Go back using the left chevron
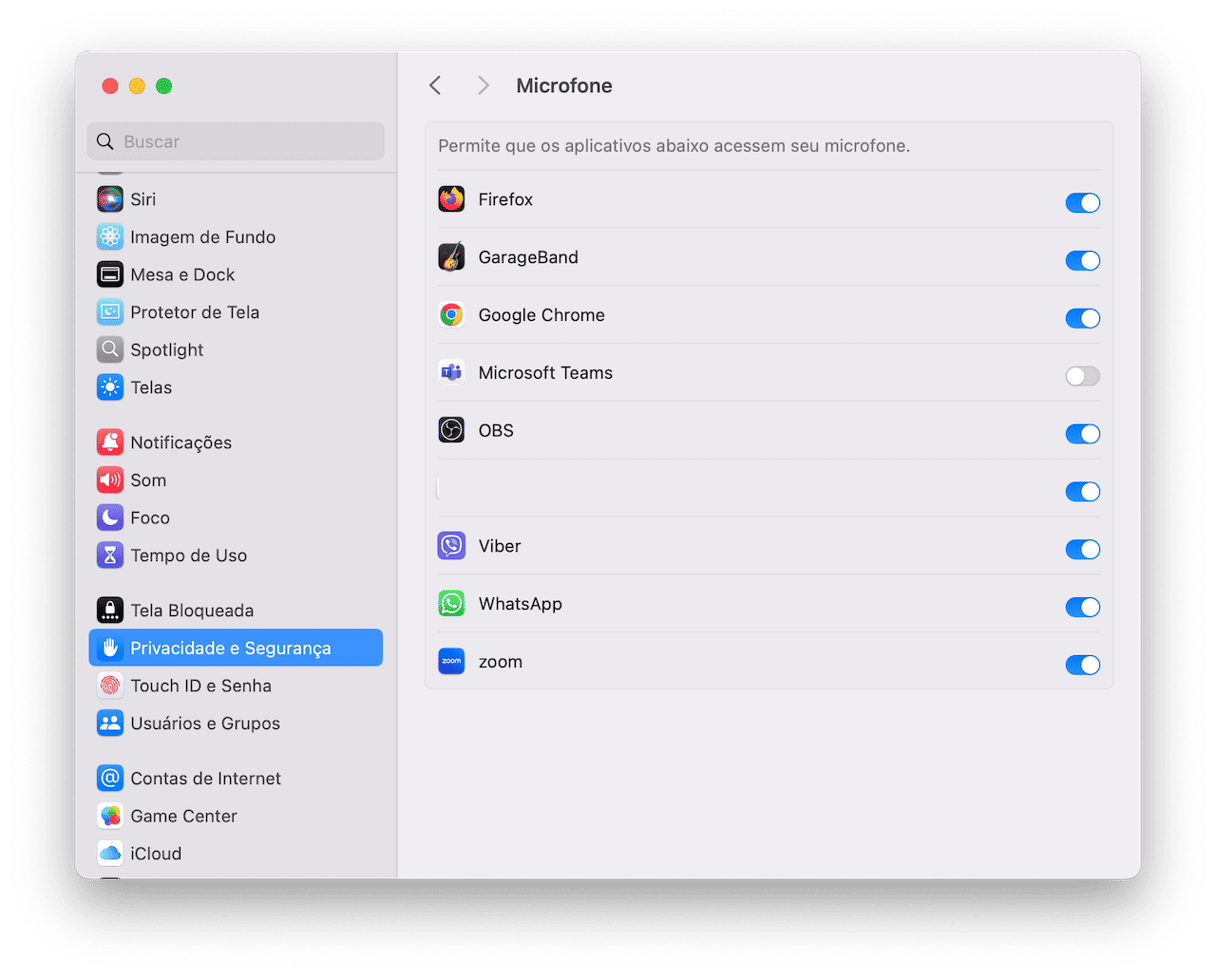1216x978 pixels. [x=435, y=86]
